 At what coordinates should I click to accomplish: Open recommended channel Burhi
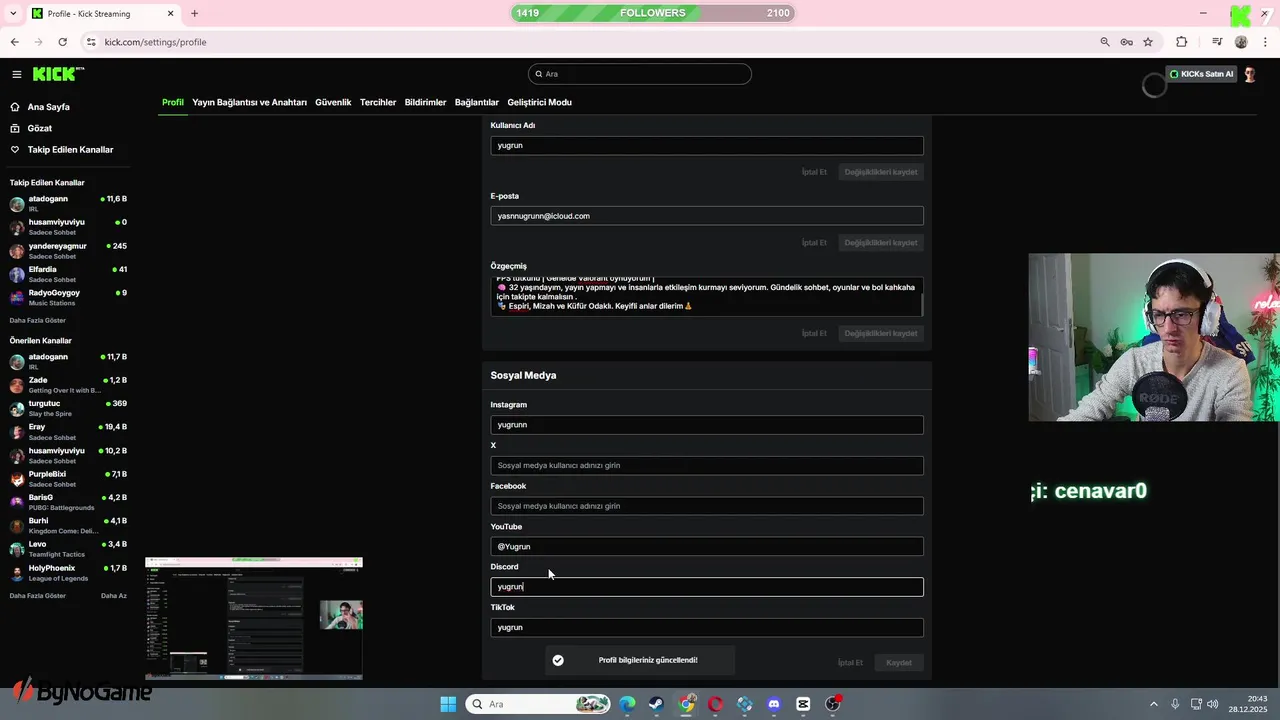[68, 525]
